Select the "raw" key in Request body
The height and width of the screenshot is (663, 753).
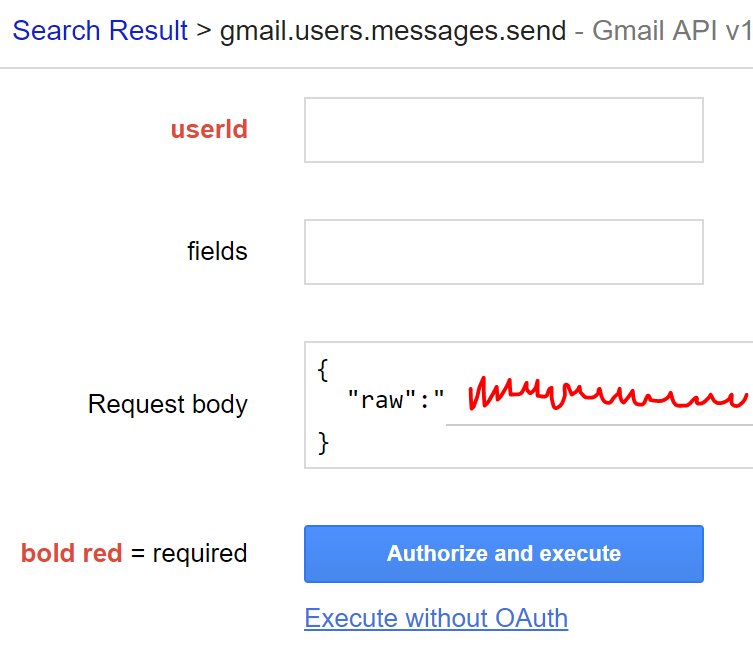[x=380, y=401]
